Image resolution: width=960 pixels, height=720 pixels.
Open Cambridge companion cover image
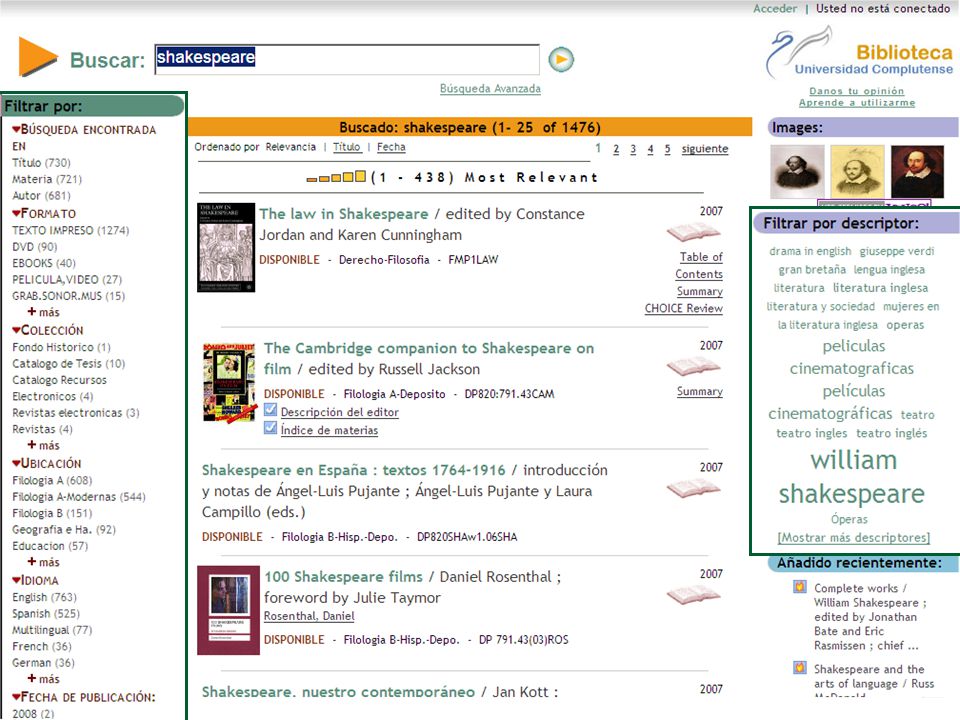pos(230,383)
